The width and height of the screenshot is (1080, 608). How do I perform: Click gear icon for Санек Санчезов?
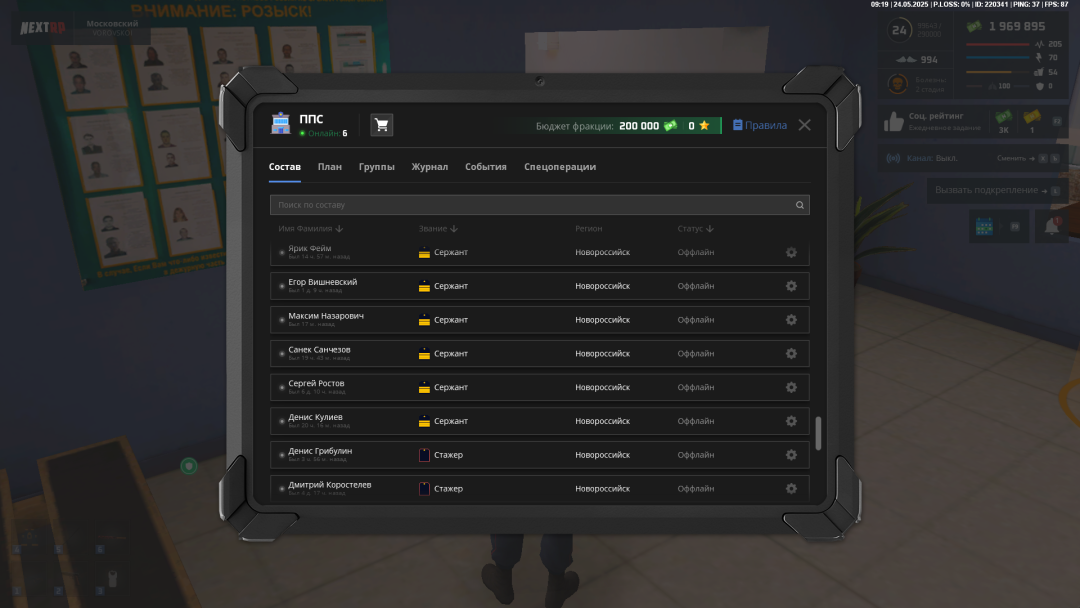(791, 354)
